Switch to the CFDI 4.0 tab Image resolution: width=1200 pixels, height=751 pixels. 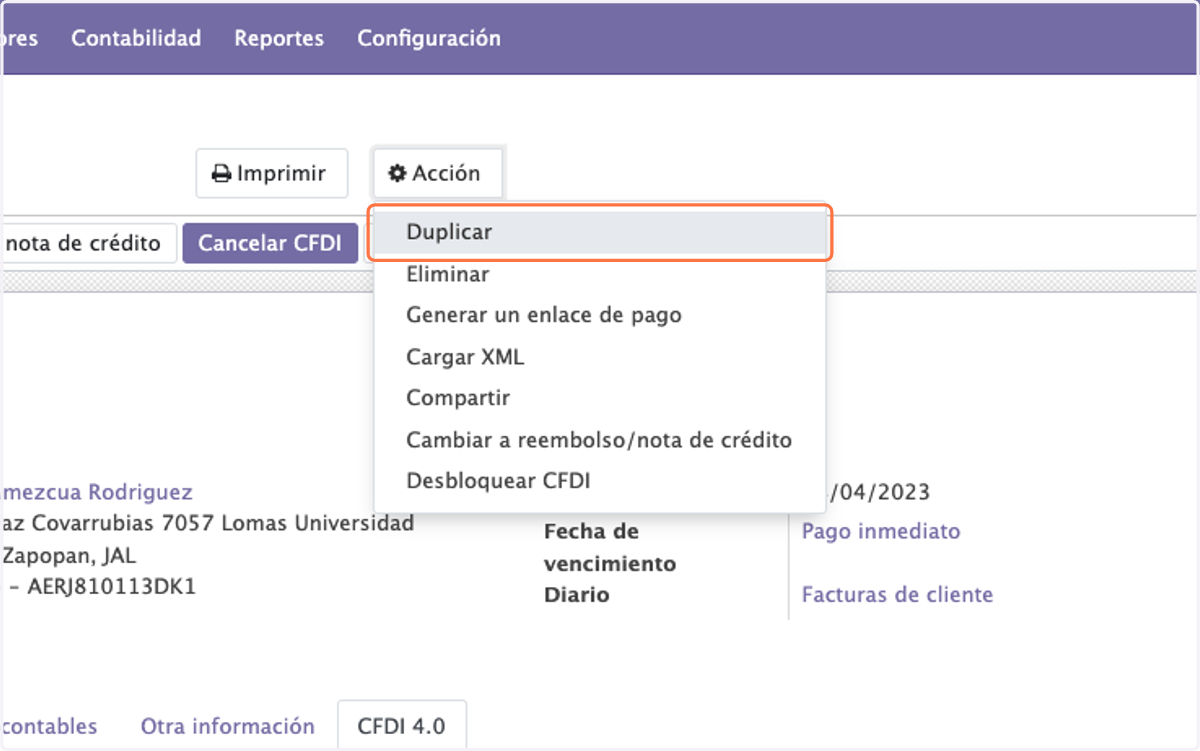click(x=401, y=726)
